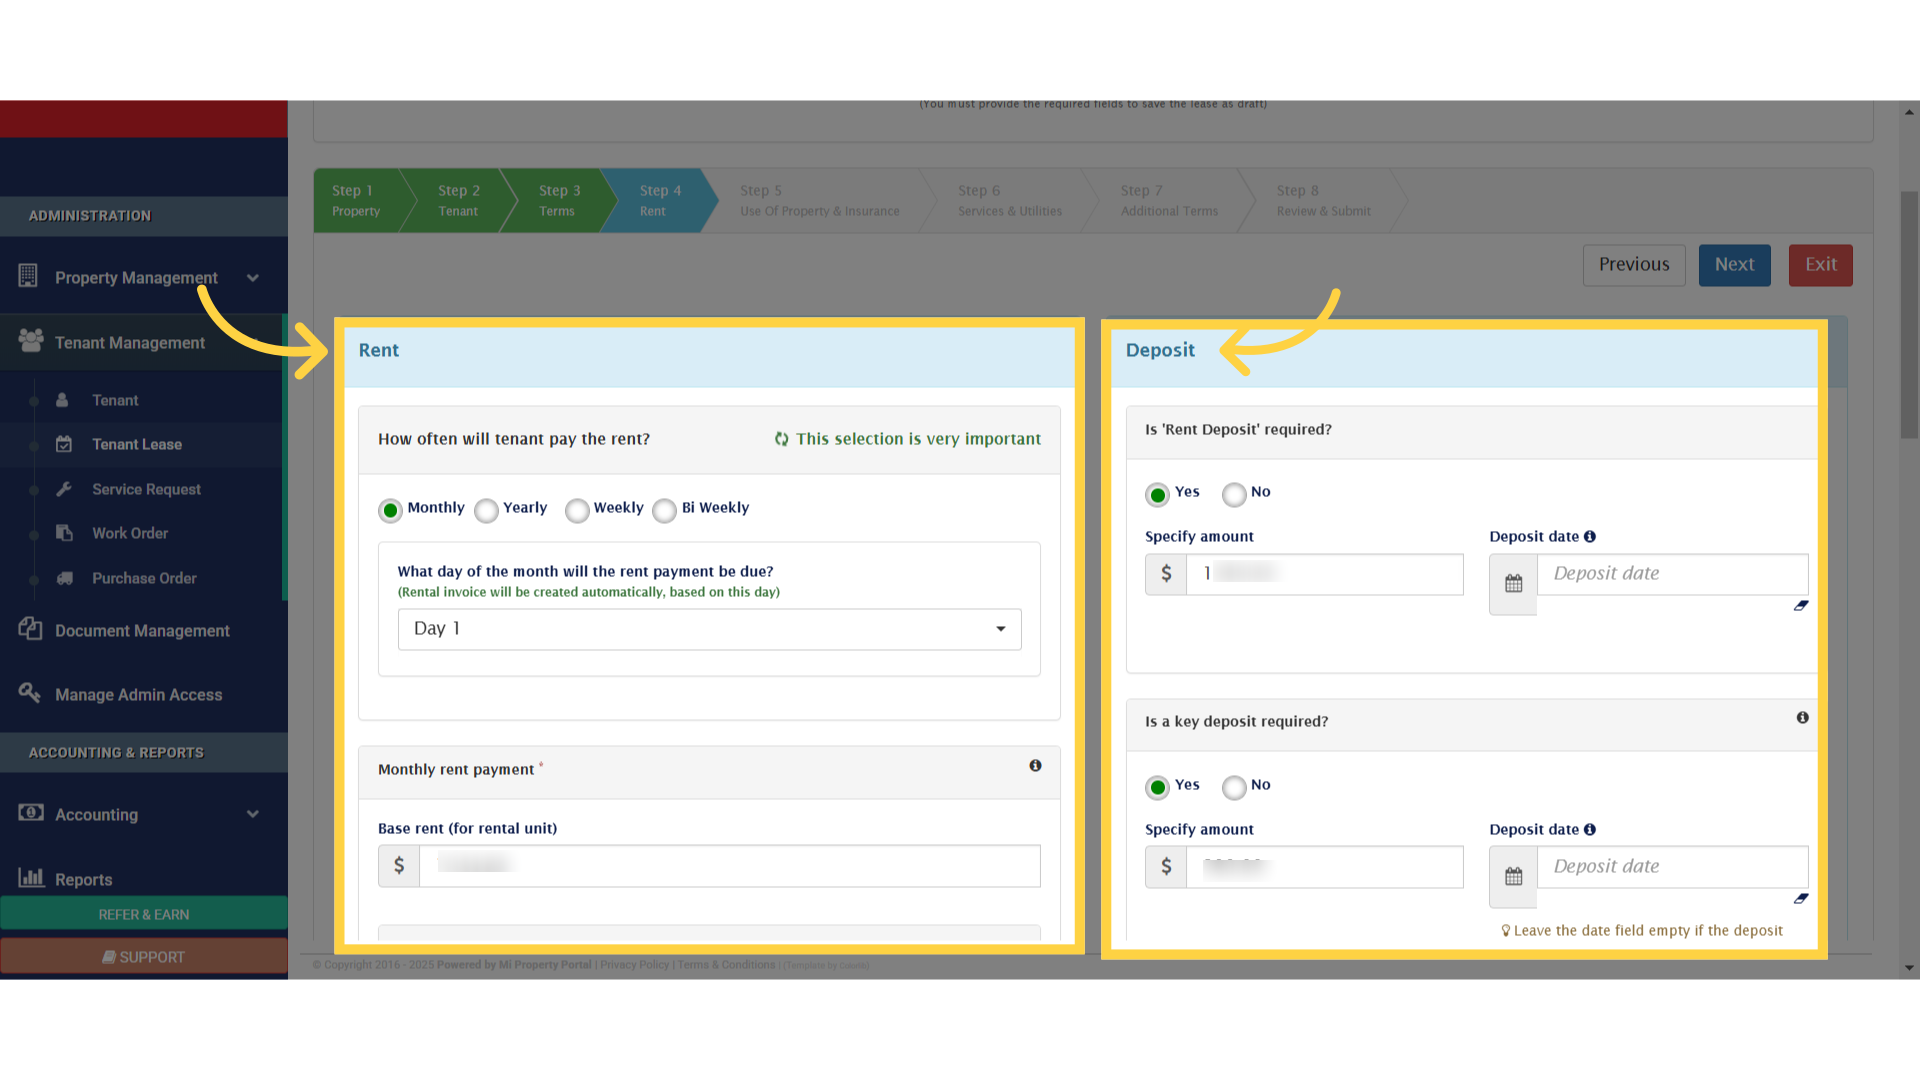Screen dimensions: 1920x1080
Task: Select Yearly rent frequency
Action: (x=487, y=511)
